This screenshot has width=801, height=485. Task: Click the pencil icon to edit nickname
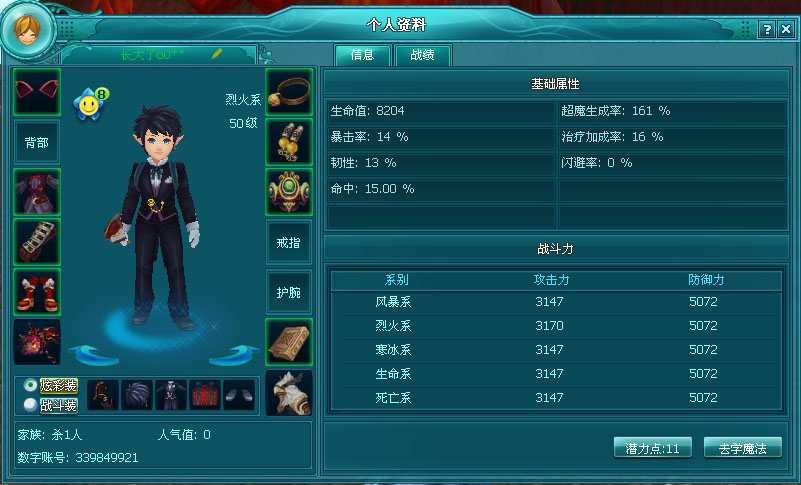[217, 54]
